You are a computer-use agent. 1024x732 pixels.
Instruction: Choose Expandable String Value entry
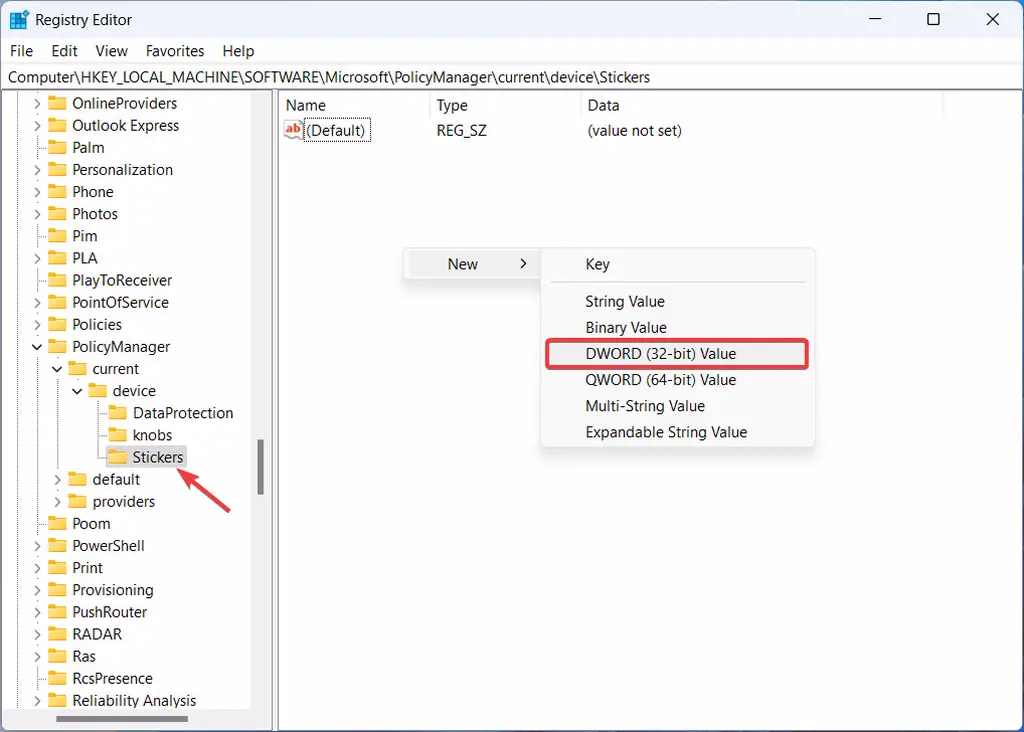pyautogui.click(x=677, y=432)
